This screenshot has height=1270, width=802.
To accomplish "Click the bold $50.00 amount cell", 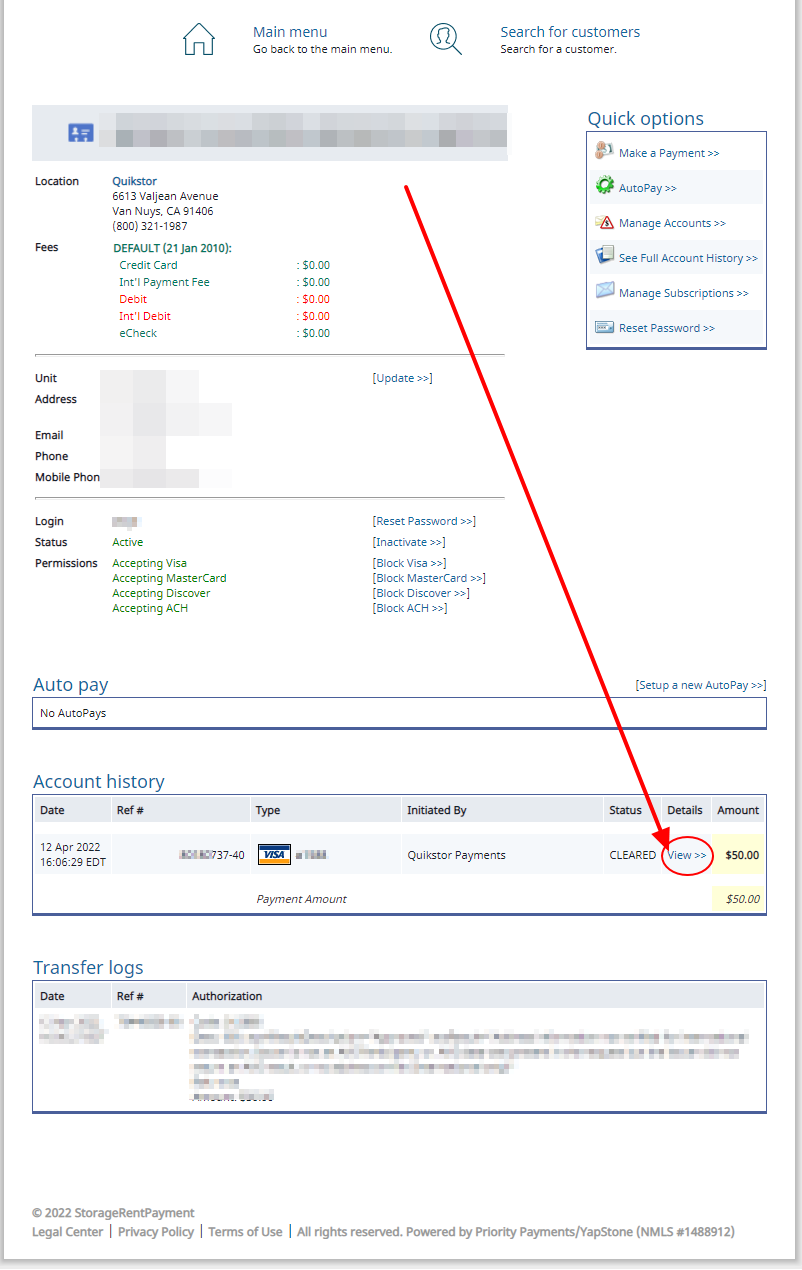I will (742, 855).
